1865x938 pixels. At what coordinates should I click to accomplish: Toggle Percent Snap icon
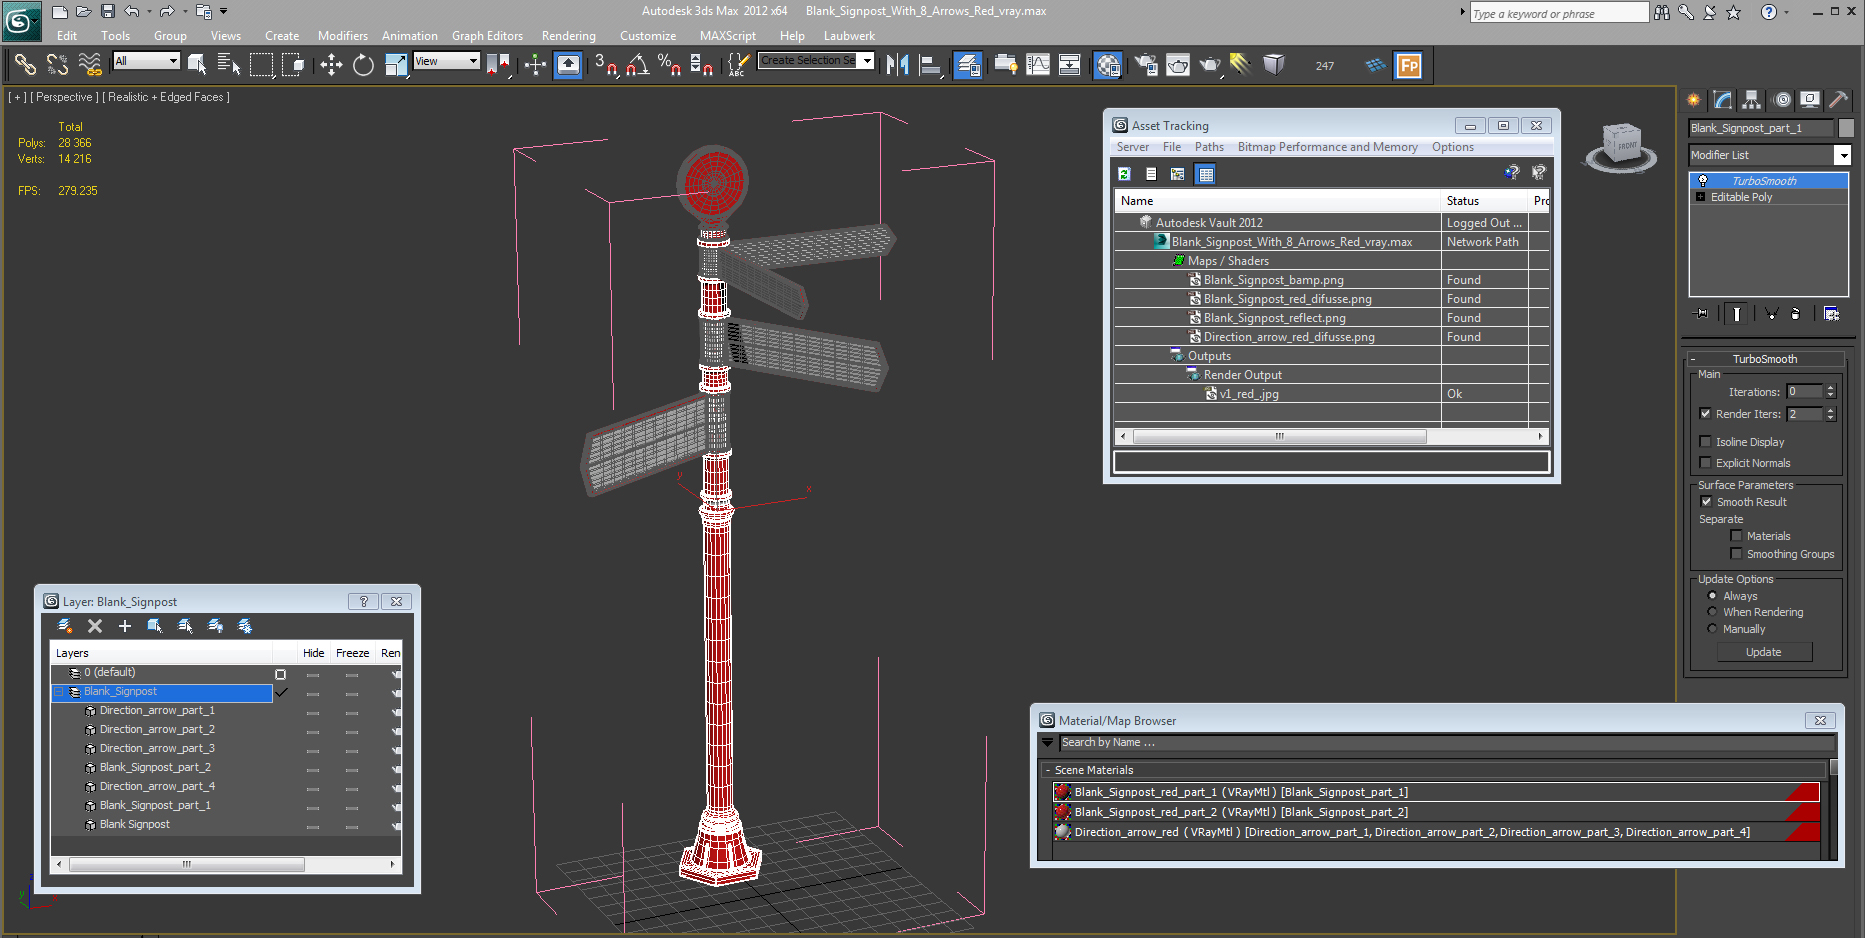669,65
